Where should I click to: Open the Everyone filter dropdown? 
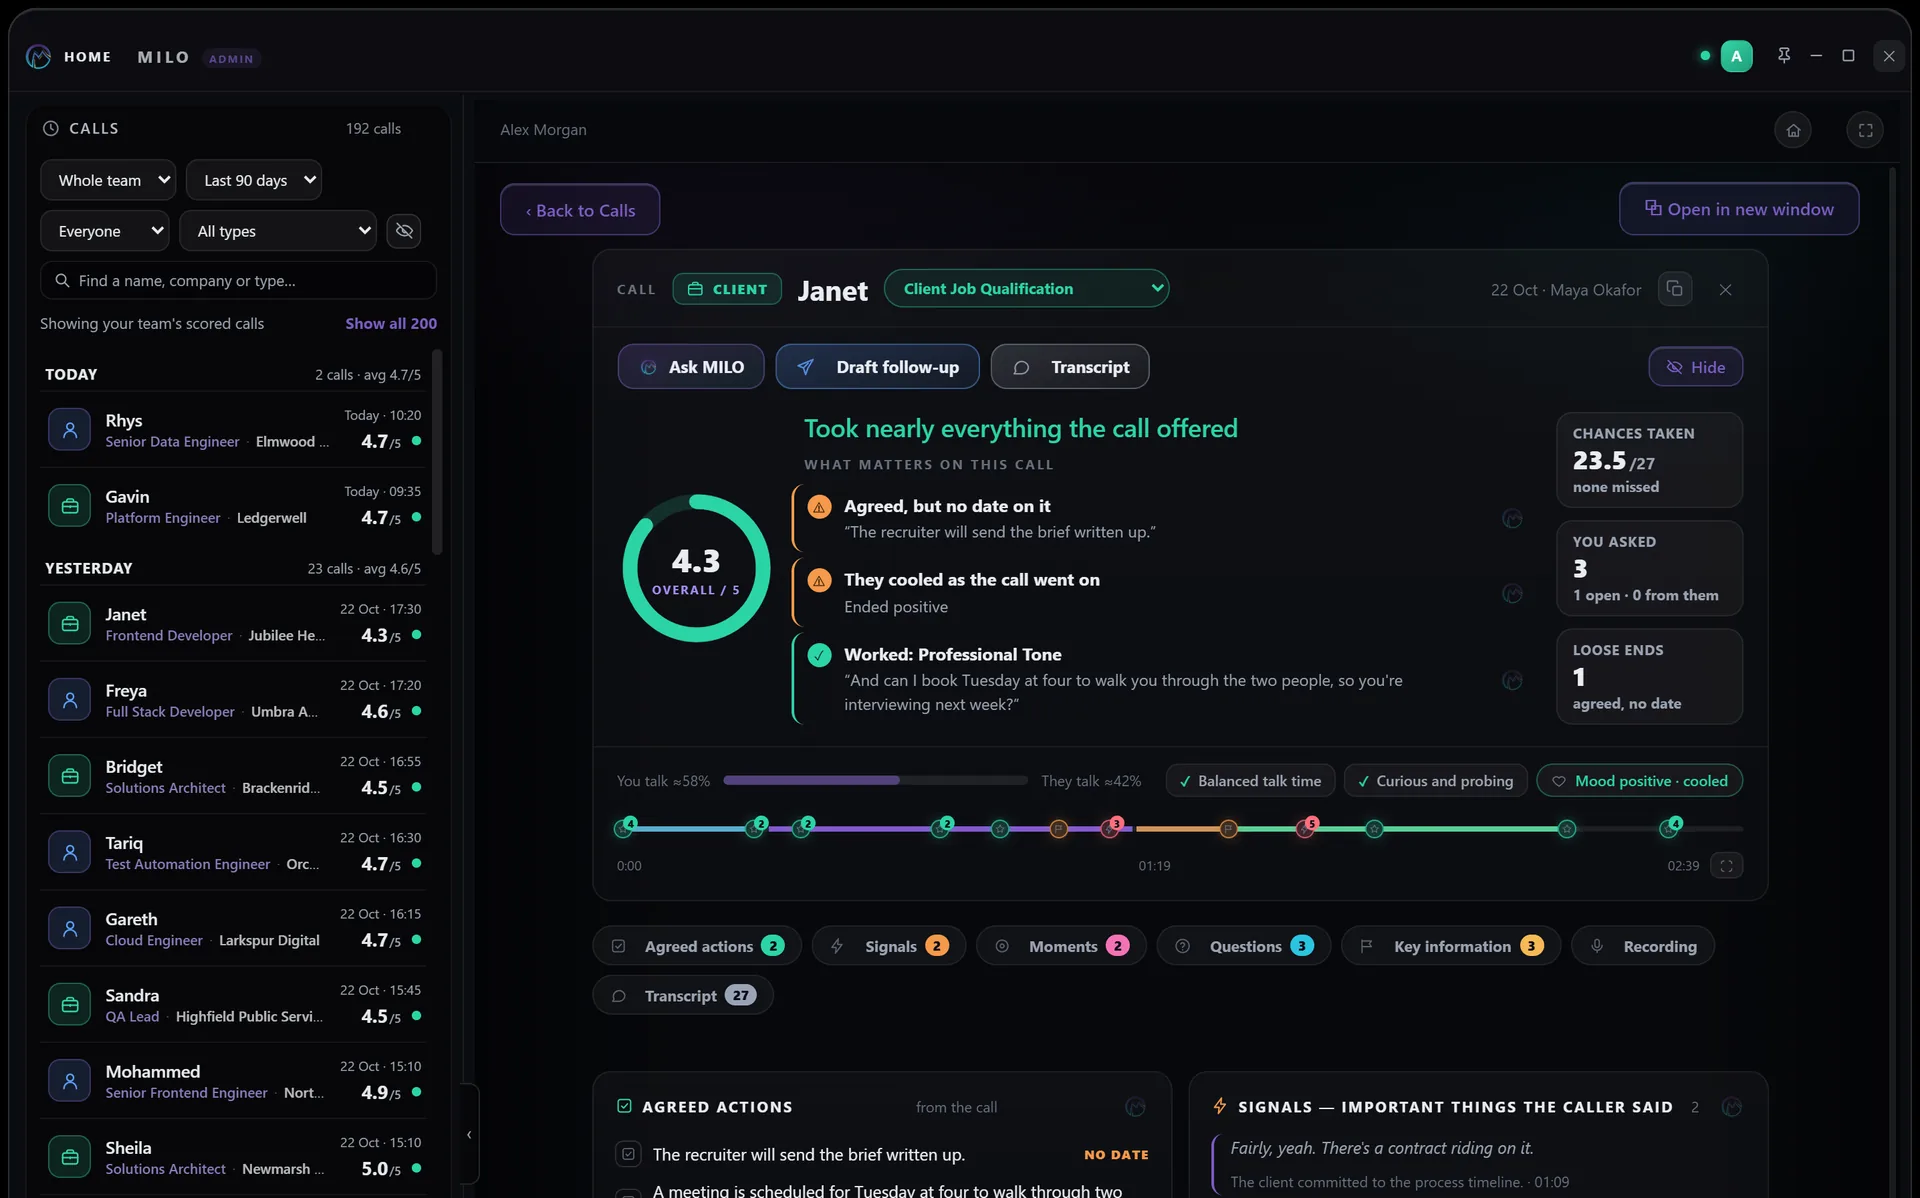point(105,231)
